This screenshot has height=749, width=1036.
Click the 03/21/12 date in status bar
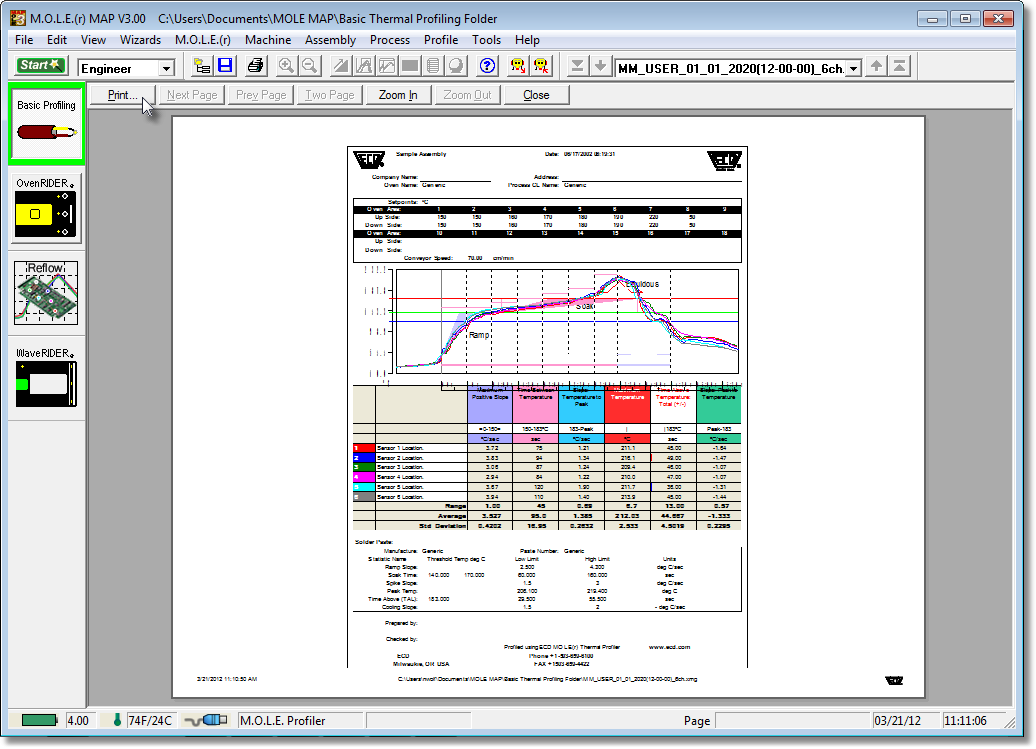click(x=897, y=721)
